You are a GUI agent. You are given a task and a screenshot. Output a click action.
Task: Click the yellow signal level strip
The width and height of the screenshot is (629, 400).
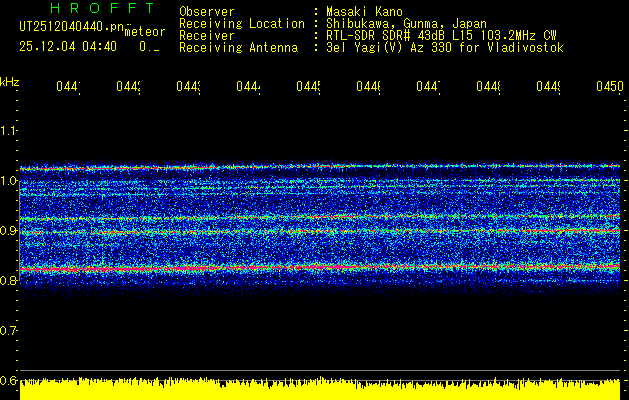320,390
